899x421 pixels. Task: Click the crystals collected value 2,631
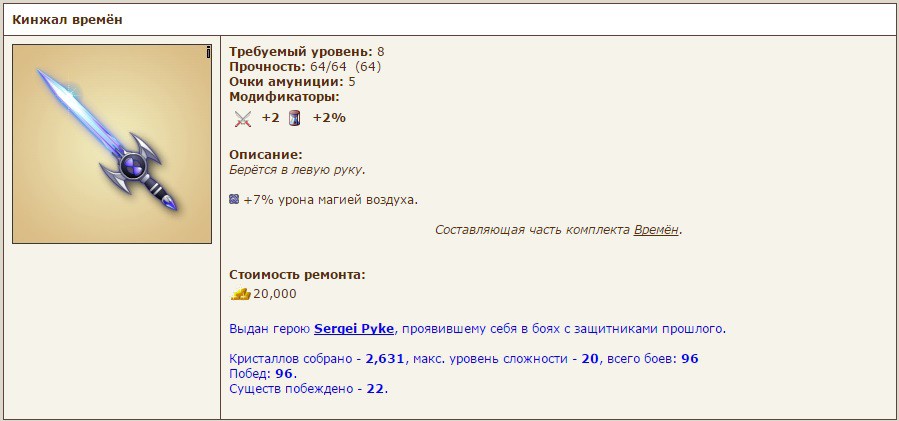(x=385, y=360)
